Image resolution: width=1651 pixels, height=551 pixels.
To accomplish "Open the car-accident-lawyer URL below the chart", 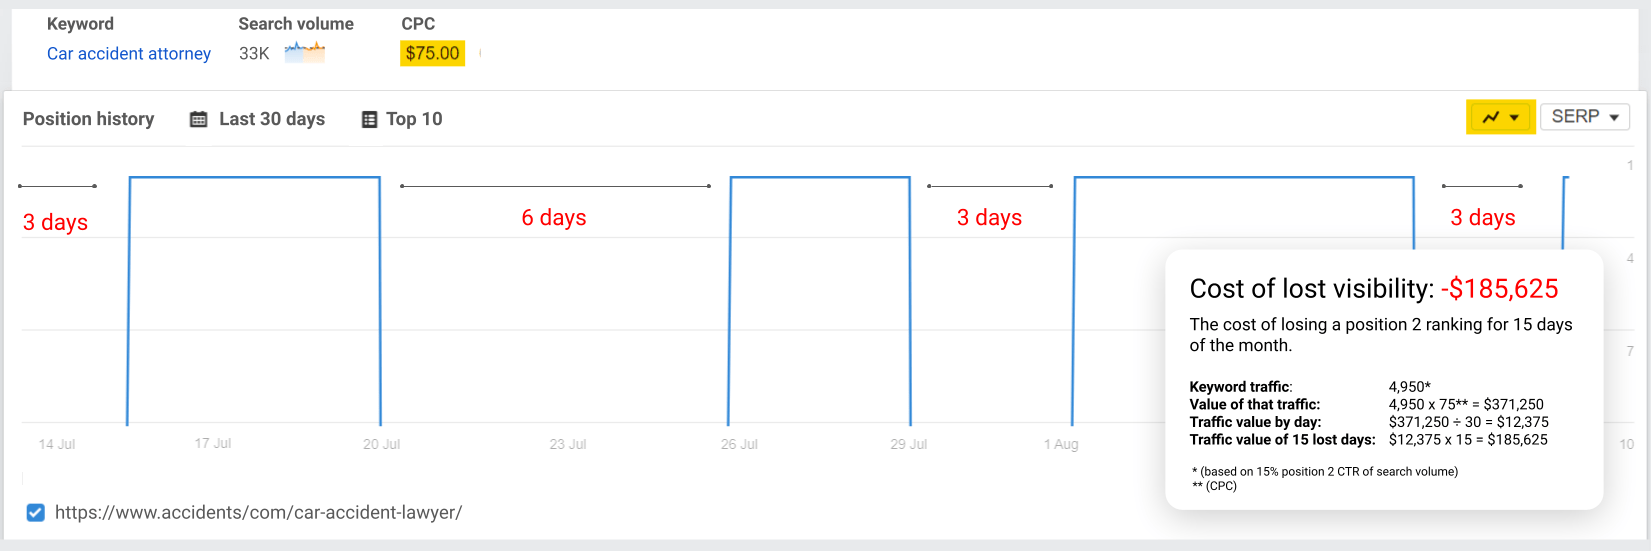I will click(x=258, y=513).
